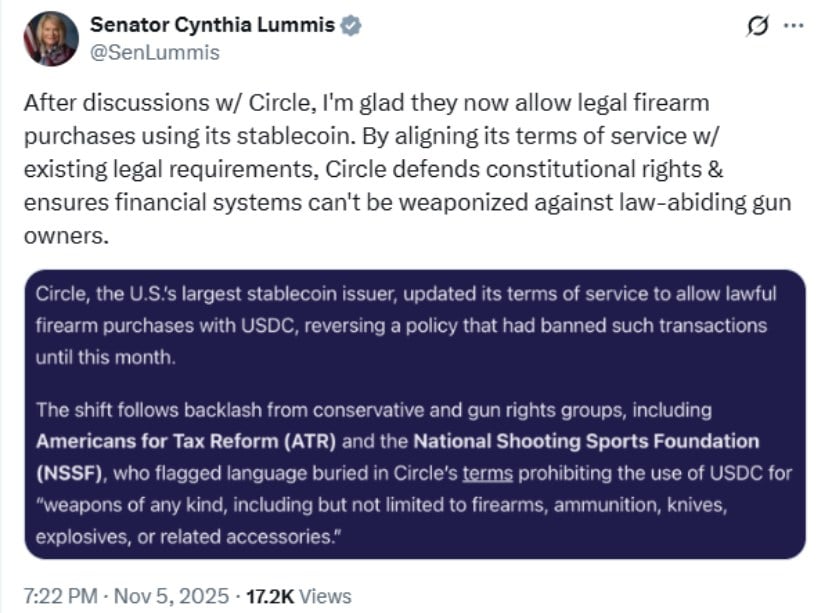Click the display name Senator Cynthia Lummis
This screenshot has height=613, width=825.
coord(214,26)
